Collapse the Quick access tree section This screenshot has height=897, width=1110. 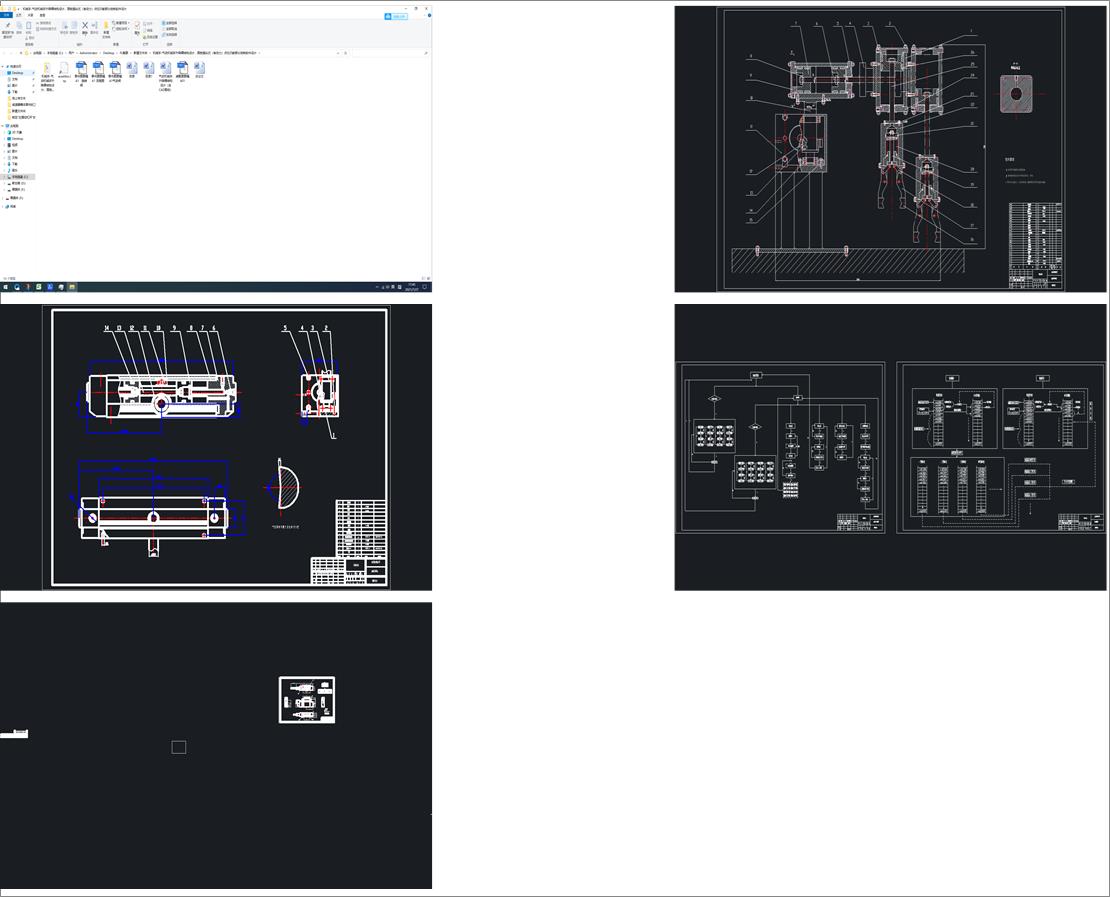point(4,67)
